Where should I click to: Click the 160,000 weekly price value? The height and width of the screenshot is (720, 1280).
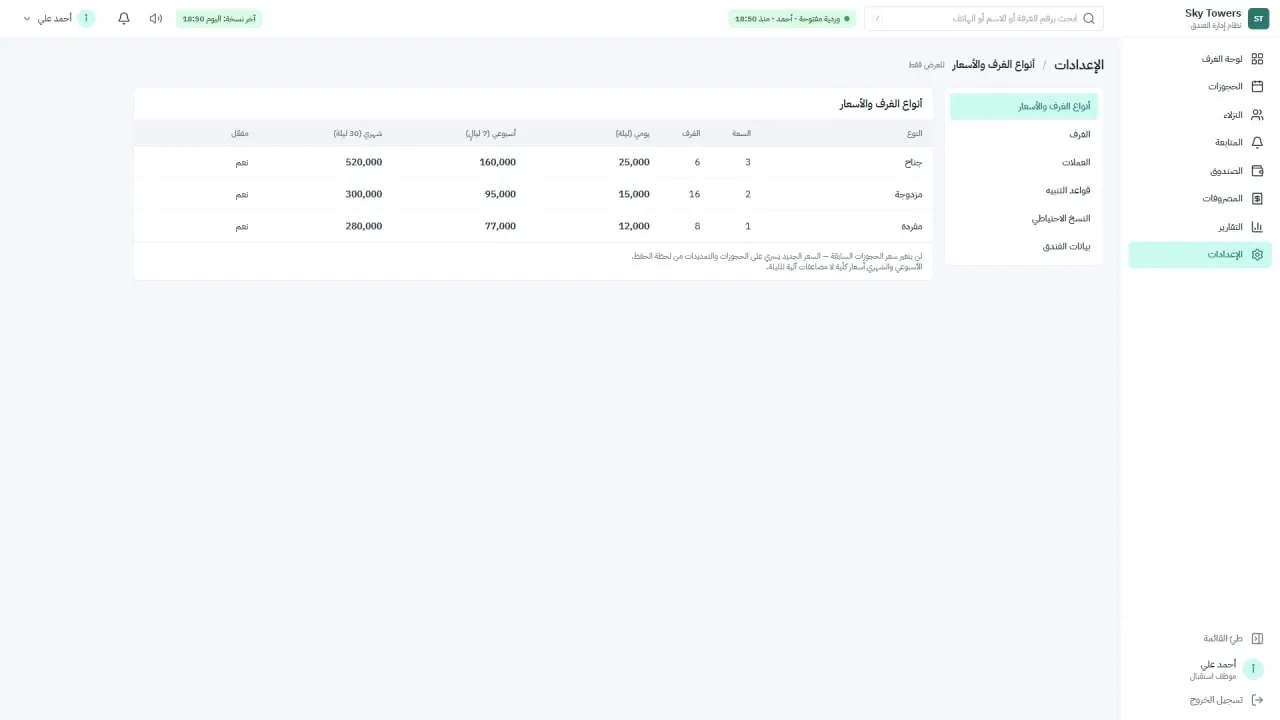[x=498, y=162]
